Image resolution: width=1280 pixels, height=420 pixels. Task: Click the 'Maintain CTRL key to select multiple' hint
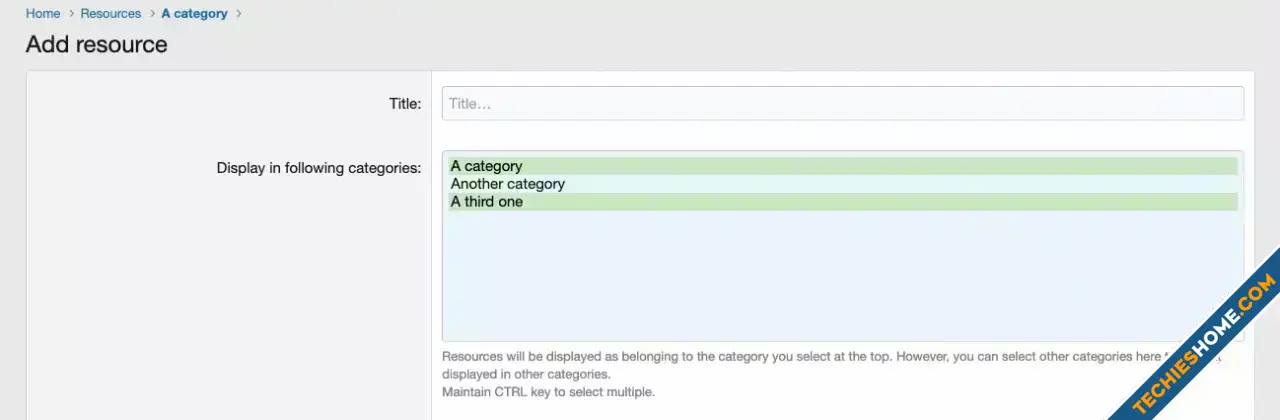pyautogui.click(x=548, y=392)
